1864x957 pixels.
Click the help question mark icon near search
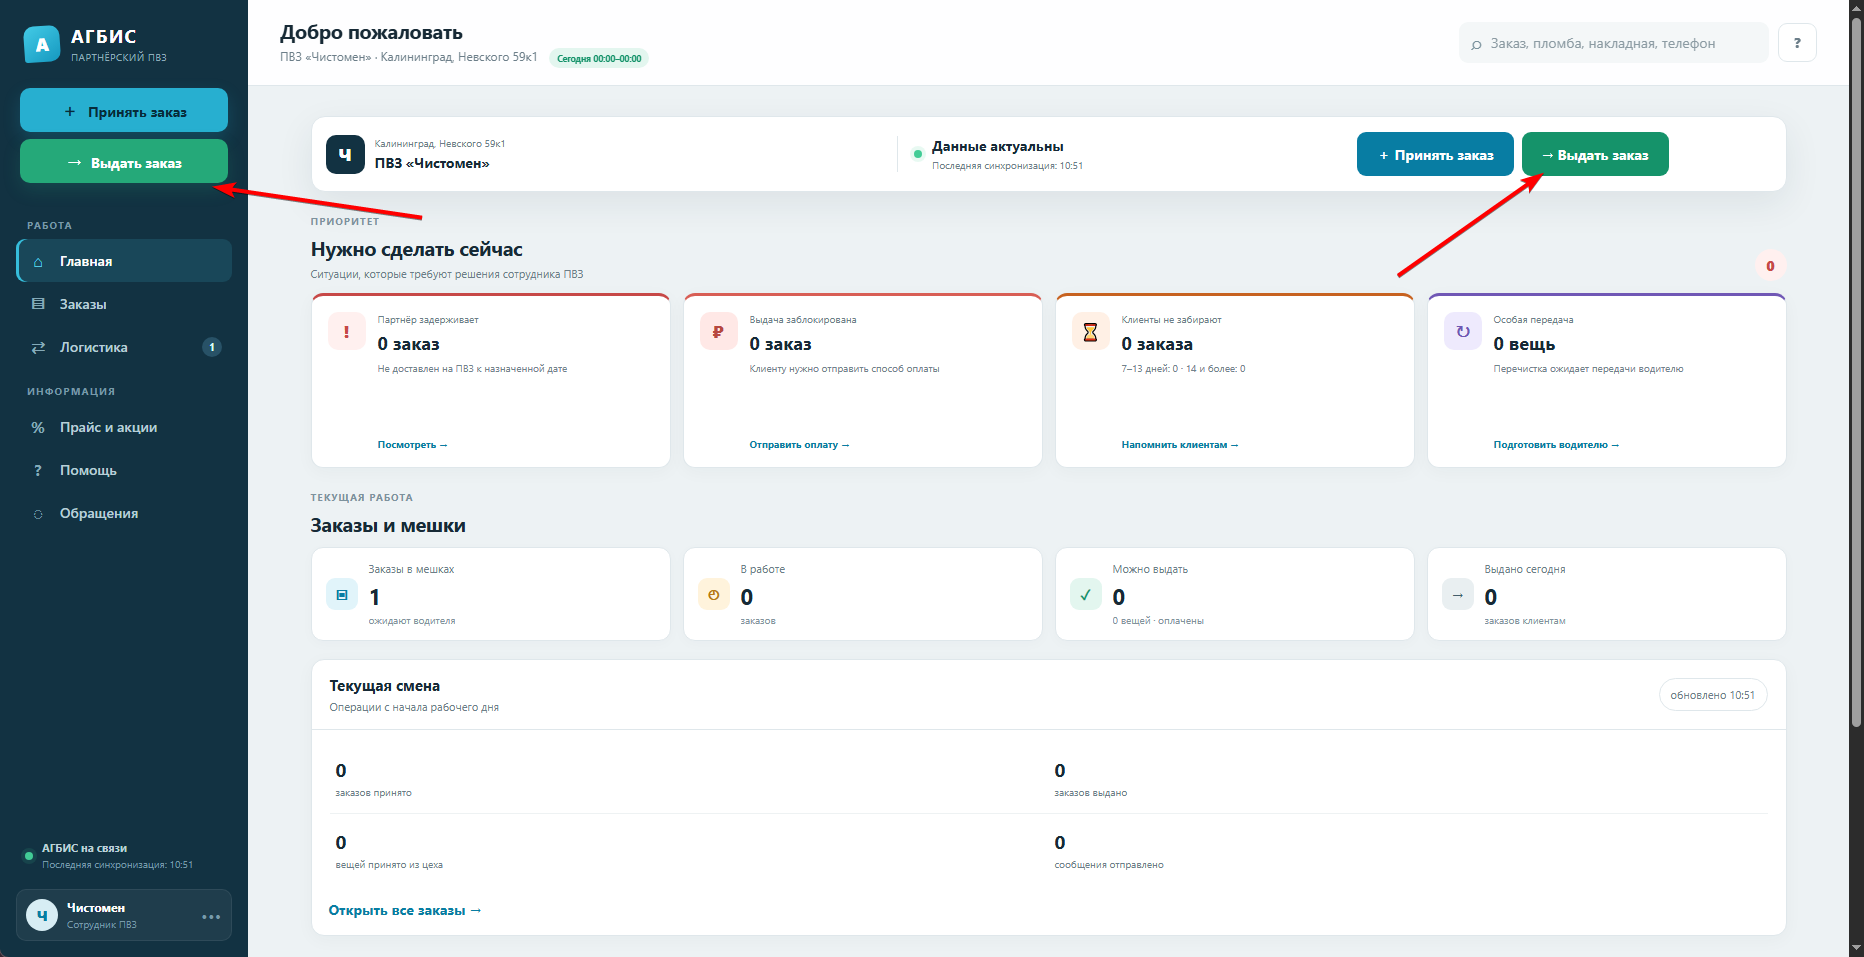coord(1797,43)
